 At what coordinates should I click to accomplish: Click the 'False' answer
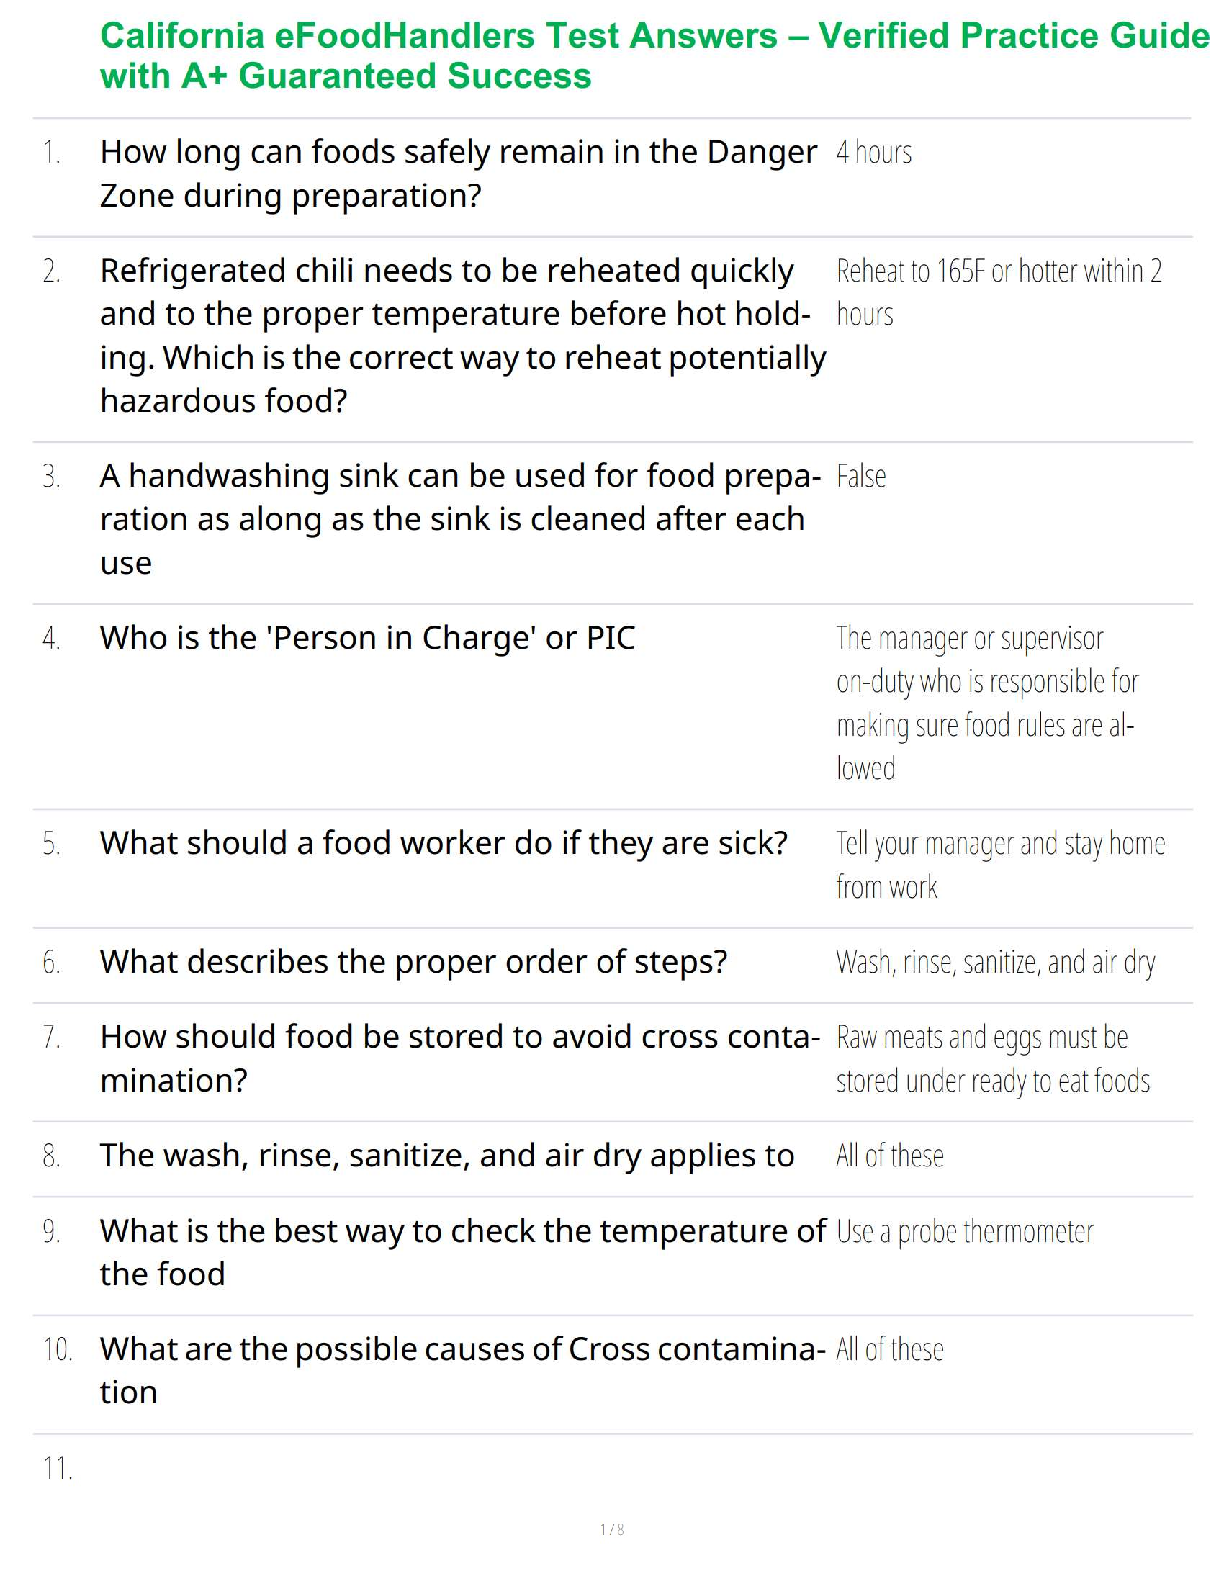tap(861, 477)
